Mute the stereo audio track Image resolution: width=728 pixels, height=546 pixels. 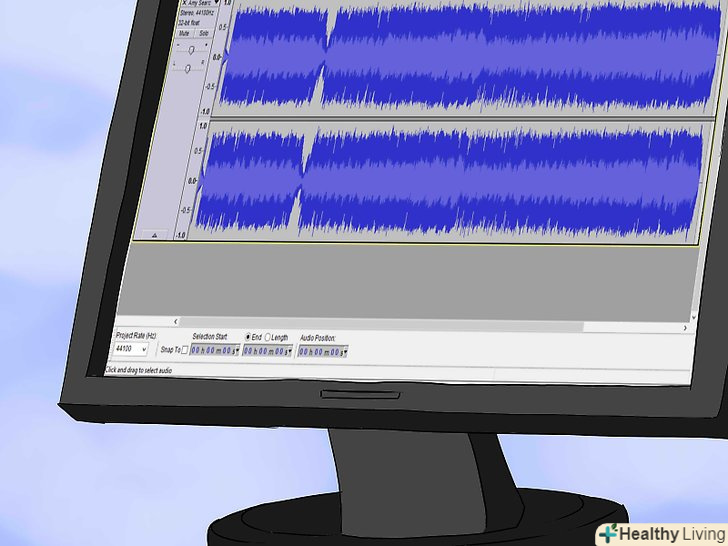click(x=184, y=33)
